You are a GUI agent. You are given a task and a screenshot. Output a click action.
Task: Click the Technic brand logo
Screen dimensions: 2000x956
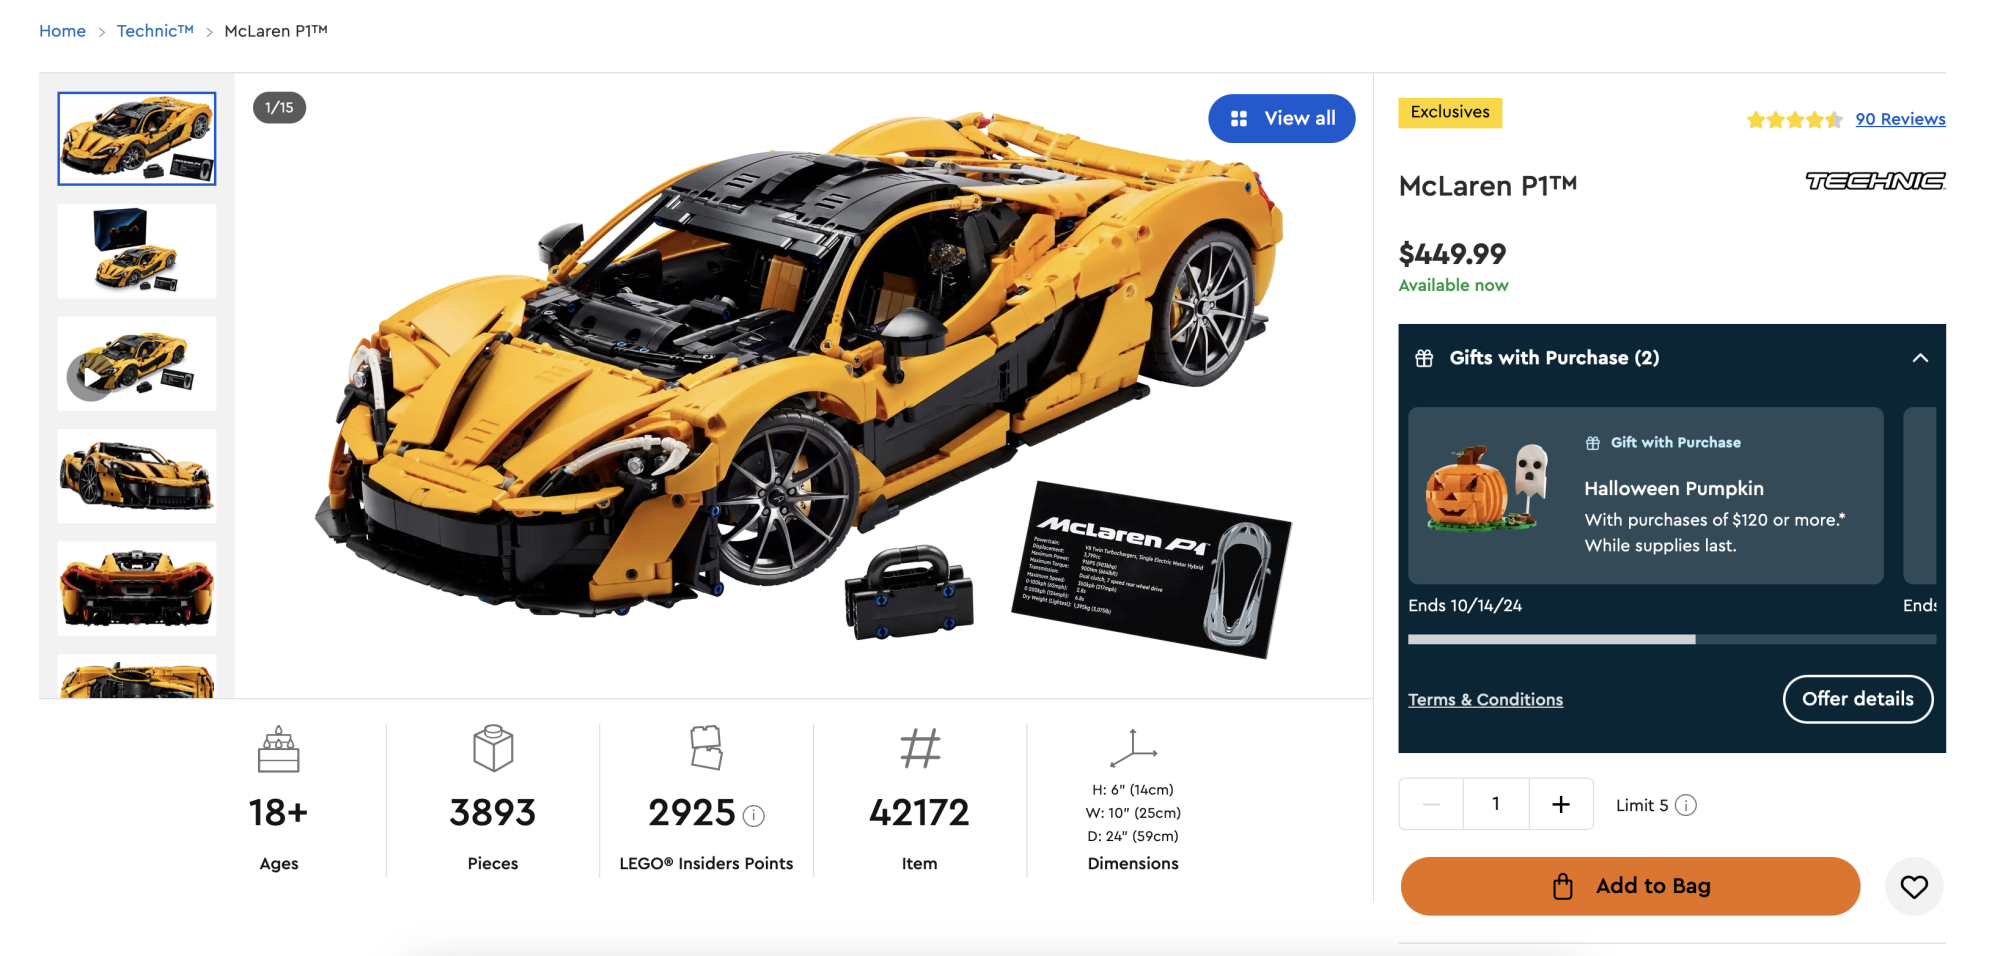pyautogui.click(x=1875, y=181)
